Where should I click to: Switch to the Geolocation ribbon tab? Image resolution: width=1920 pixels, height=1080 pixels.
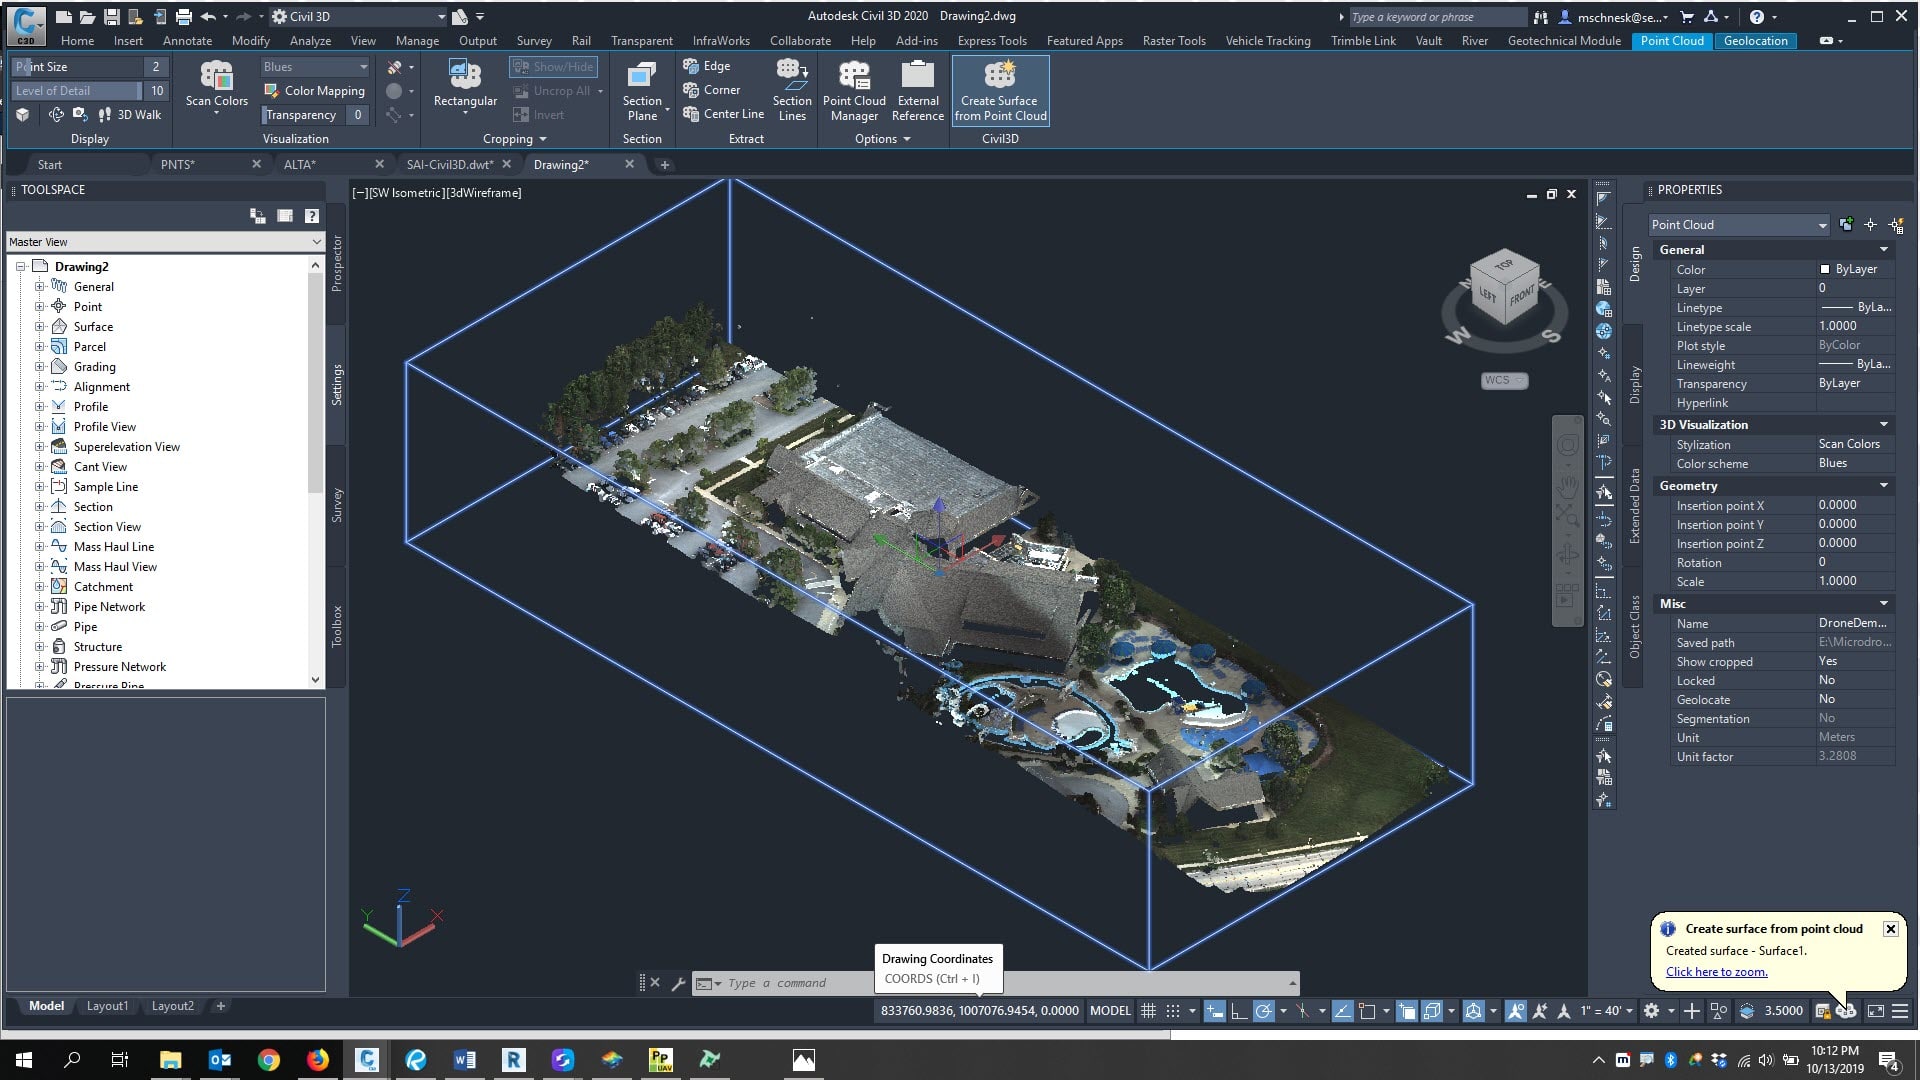(x=1755, y=41)
